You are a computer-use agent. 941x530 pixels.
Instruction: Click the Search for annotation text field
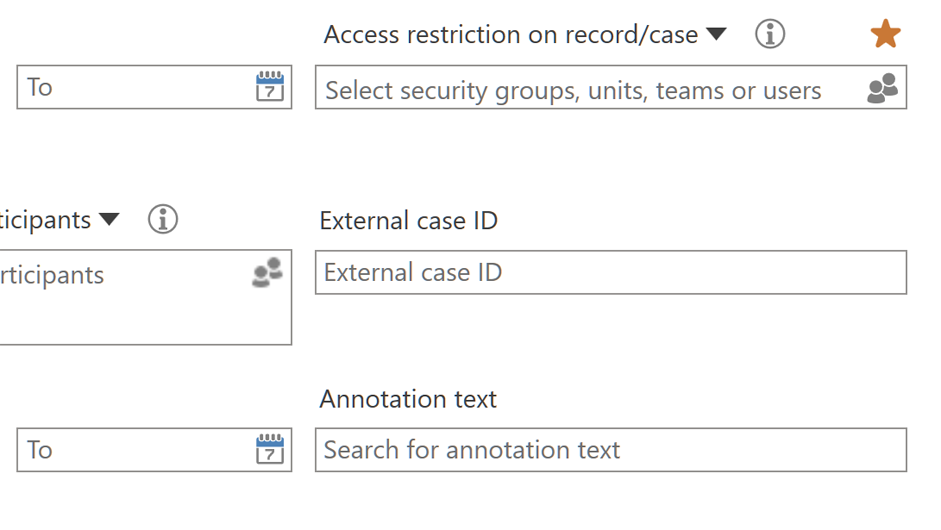610,450
